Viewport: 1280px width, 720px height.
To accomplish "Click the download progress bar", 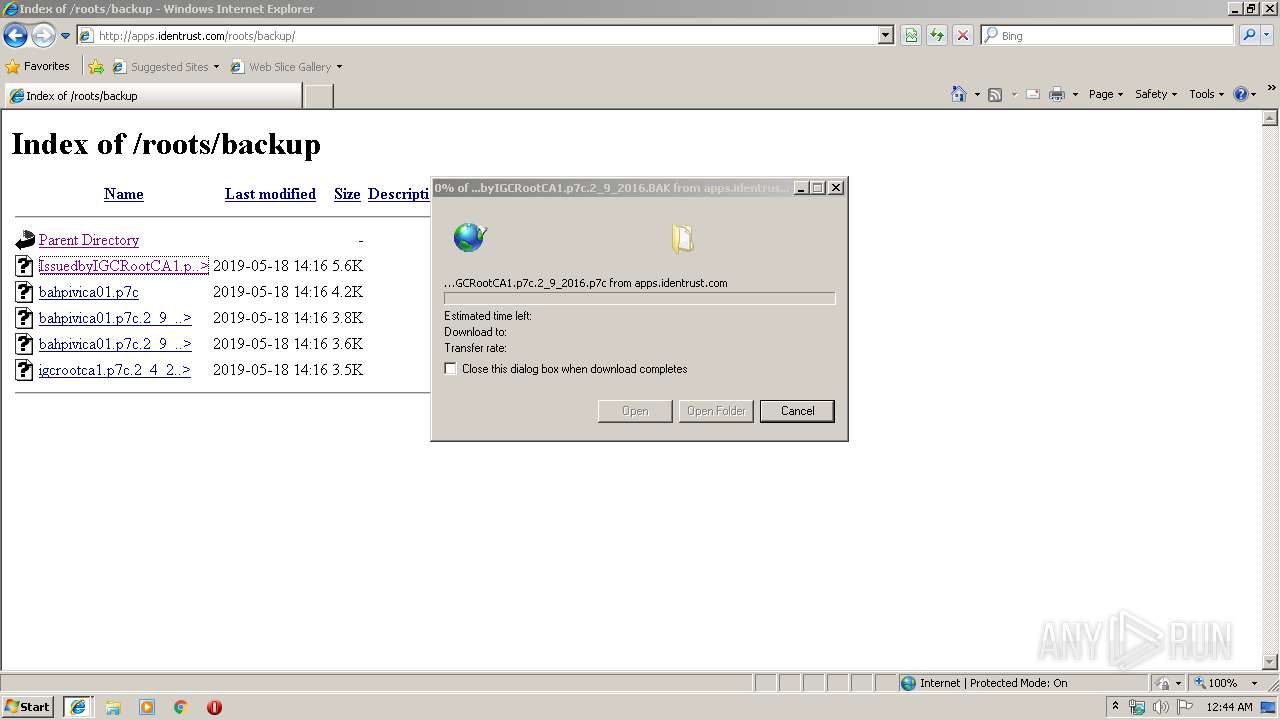I will (x=639, y=298).
